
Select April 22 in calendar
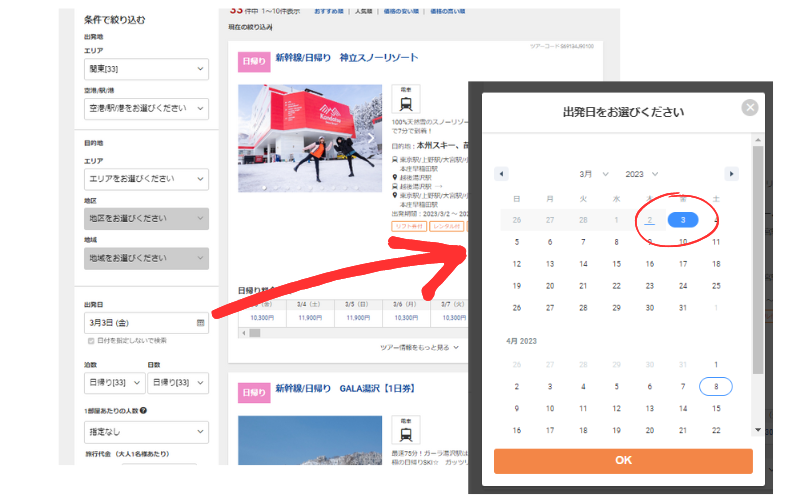click(716, 430)
